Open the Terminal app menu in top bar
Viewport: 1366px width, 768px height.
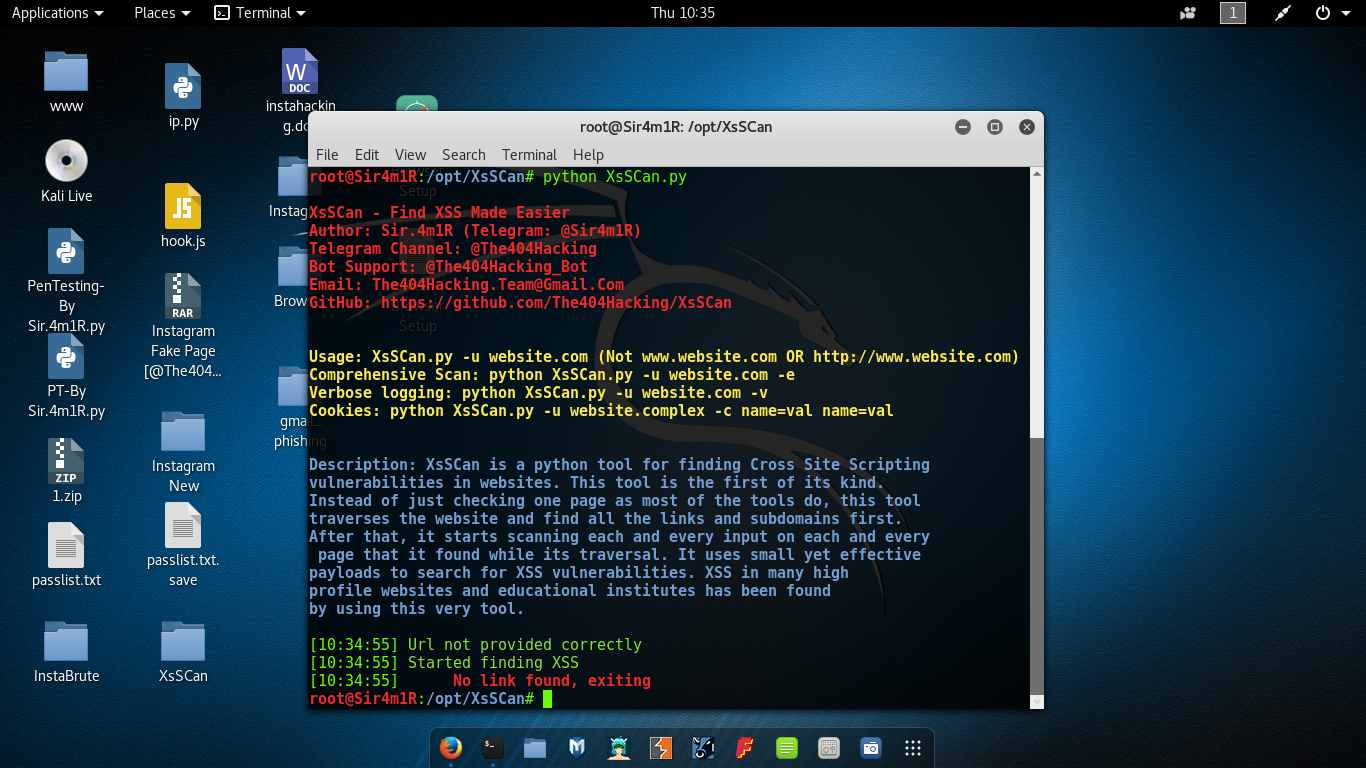click(260, 13)
